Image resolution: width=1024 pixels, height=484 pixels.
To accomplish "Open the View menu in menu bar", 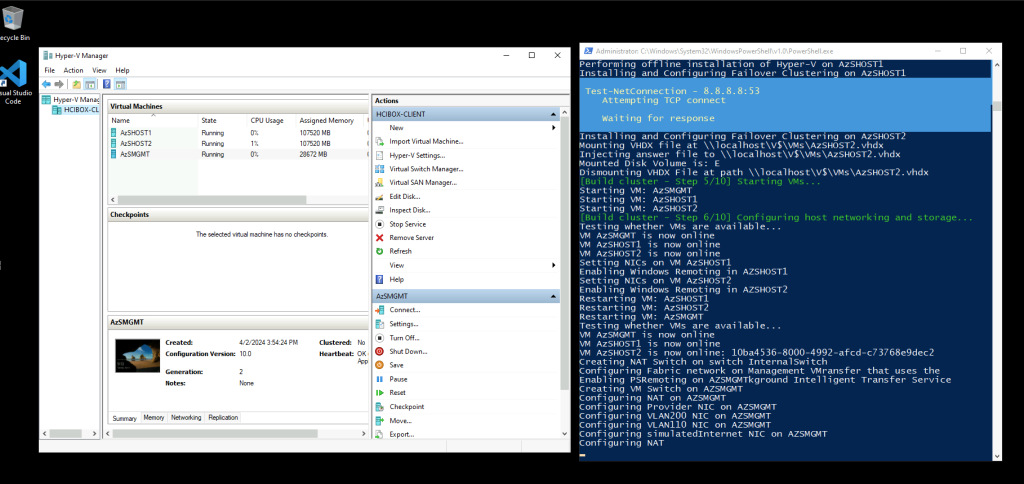I will 99,71.
